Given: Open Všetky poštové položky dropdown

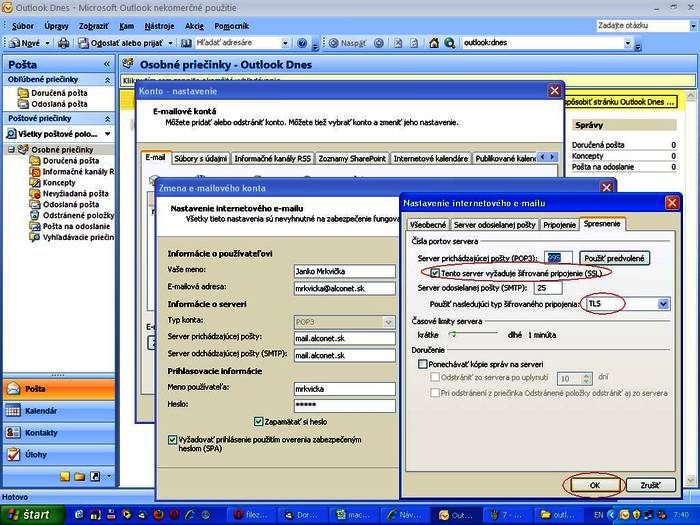Looking at the screenshot, I should 108,134.
